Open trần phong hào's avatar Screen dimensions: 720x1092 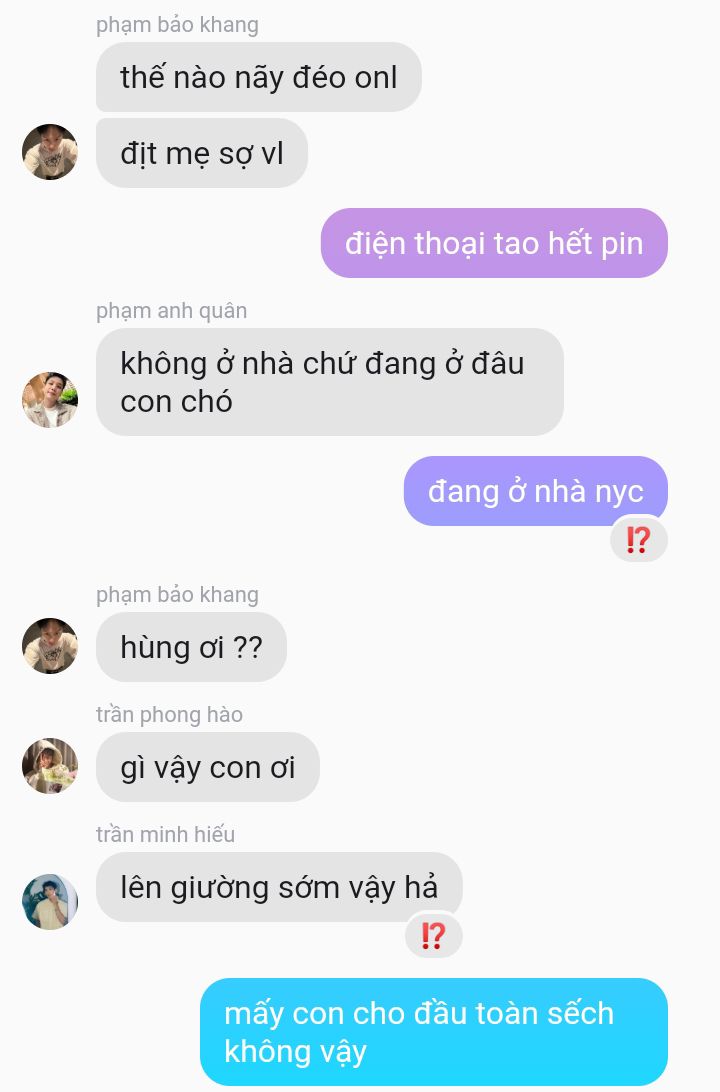point(50,765)
